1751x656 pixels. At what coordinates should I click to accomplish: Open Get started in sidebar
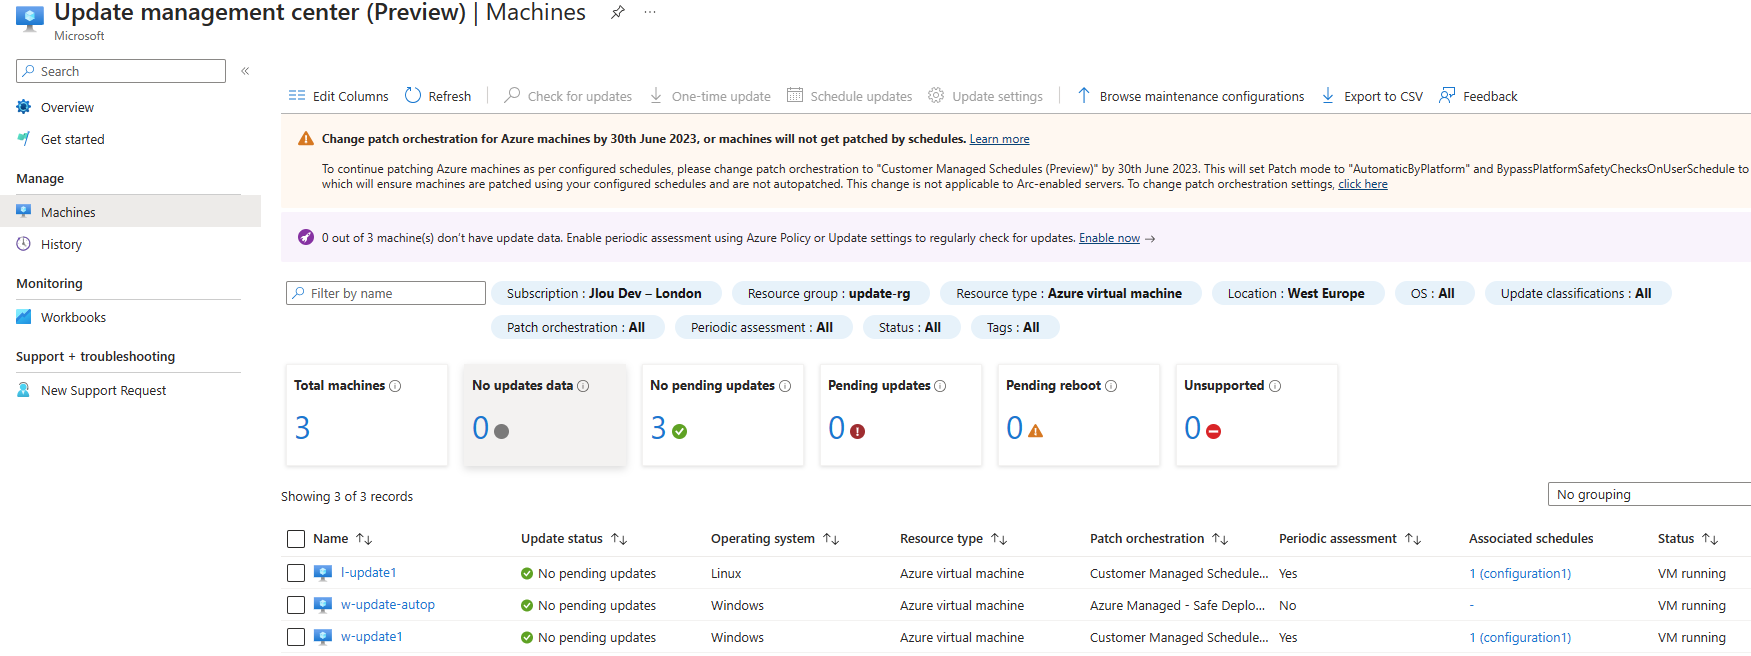click(72, 139)
